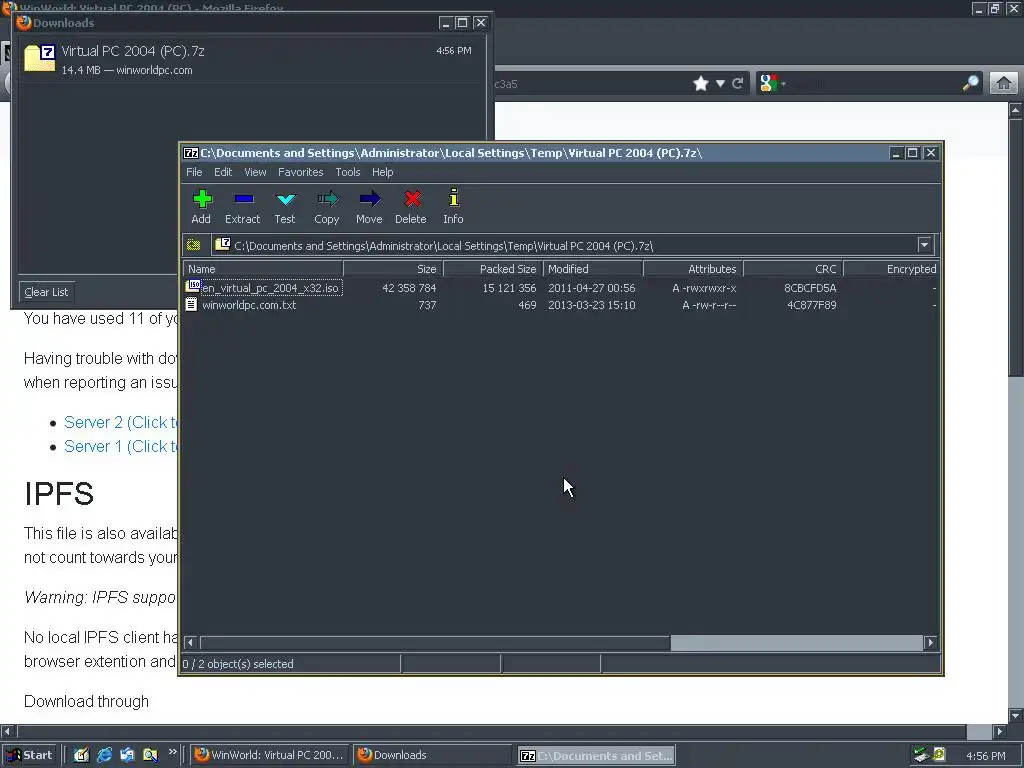Click the Server 1 download link
1024x768 pixels.
[x=121, y=447]
